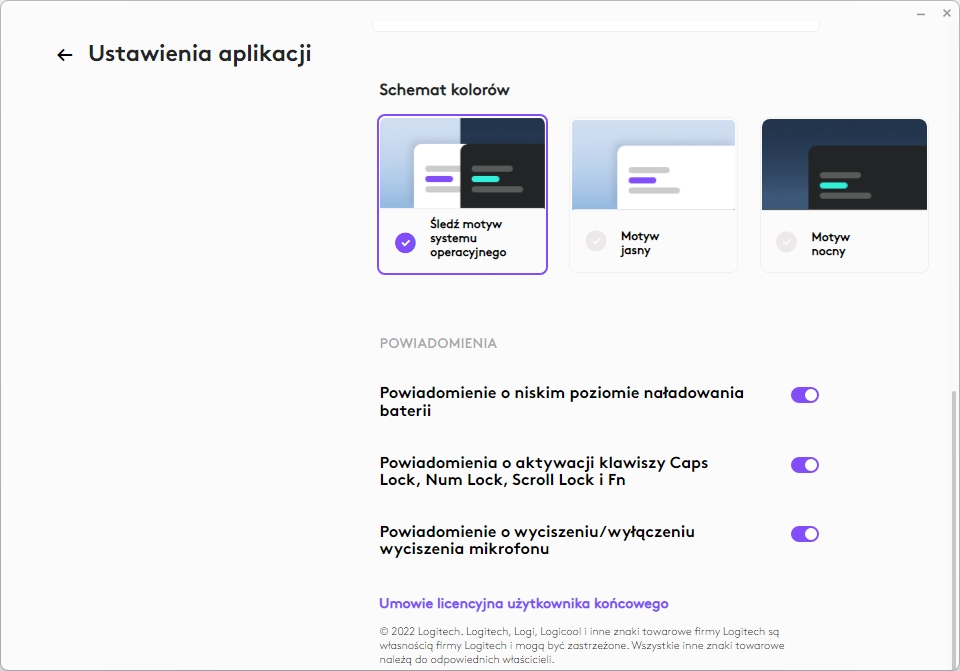Viewport: 960px width, 671px height.
Task: Open Umowie licencyjna użytkownika końcowego link
Action: [x=523, y=604]
